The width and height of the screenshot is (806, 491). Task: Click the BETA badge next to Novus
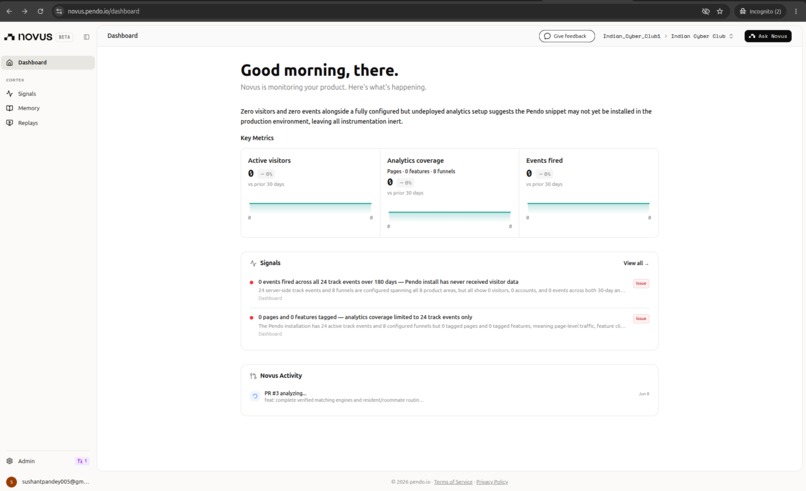pyautogui.click(x=64, y=37)
